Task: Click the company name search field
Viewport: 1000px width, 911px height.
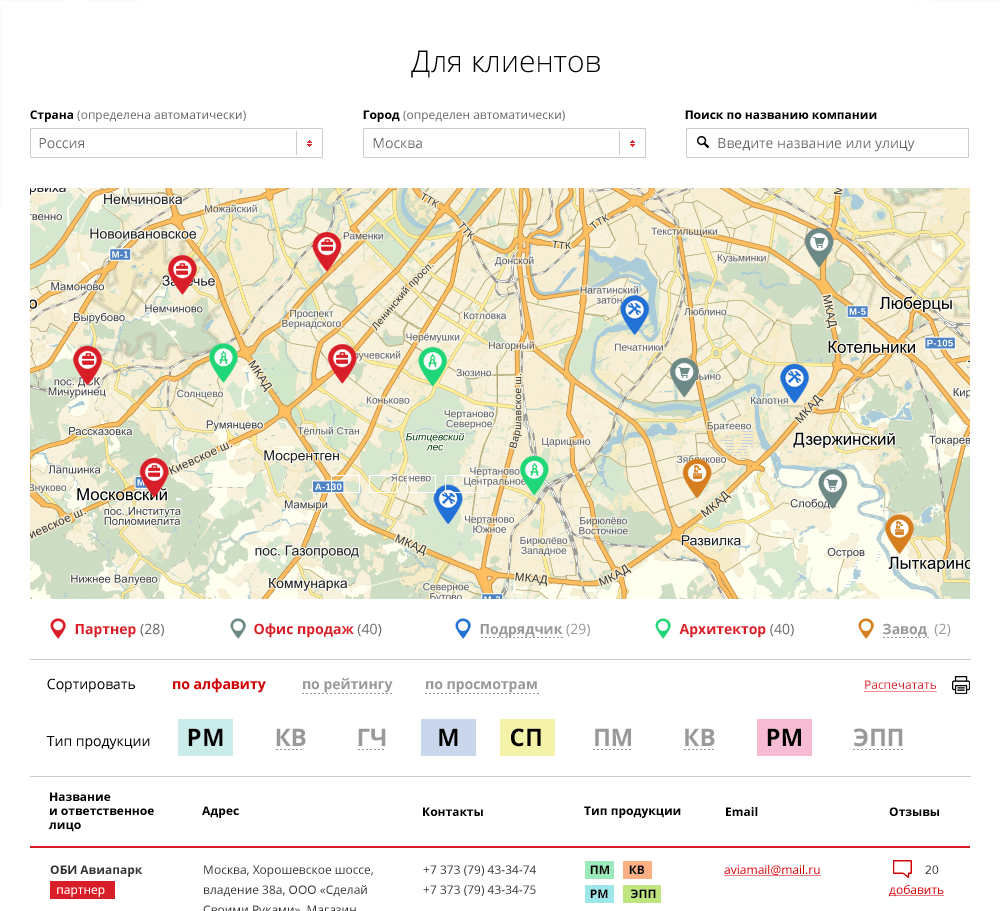Action: coord(827,143)
